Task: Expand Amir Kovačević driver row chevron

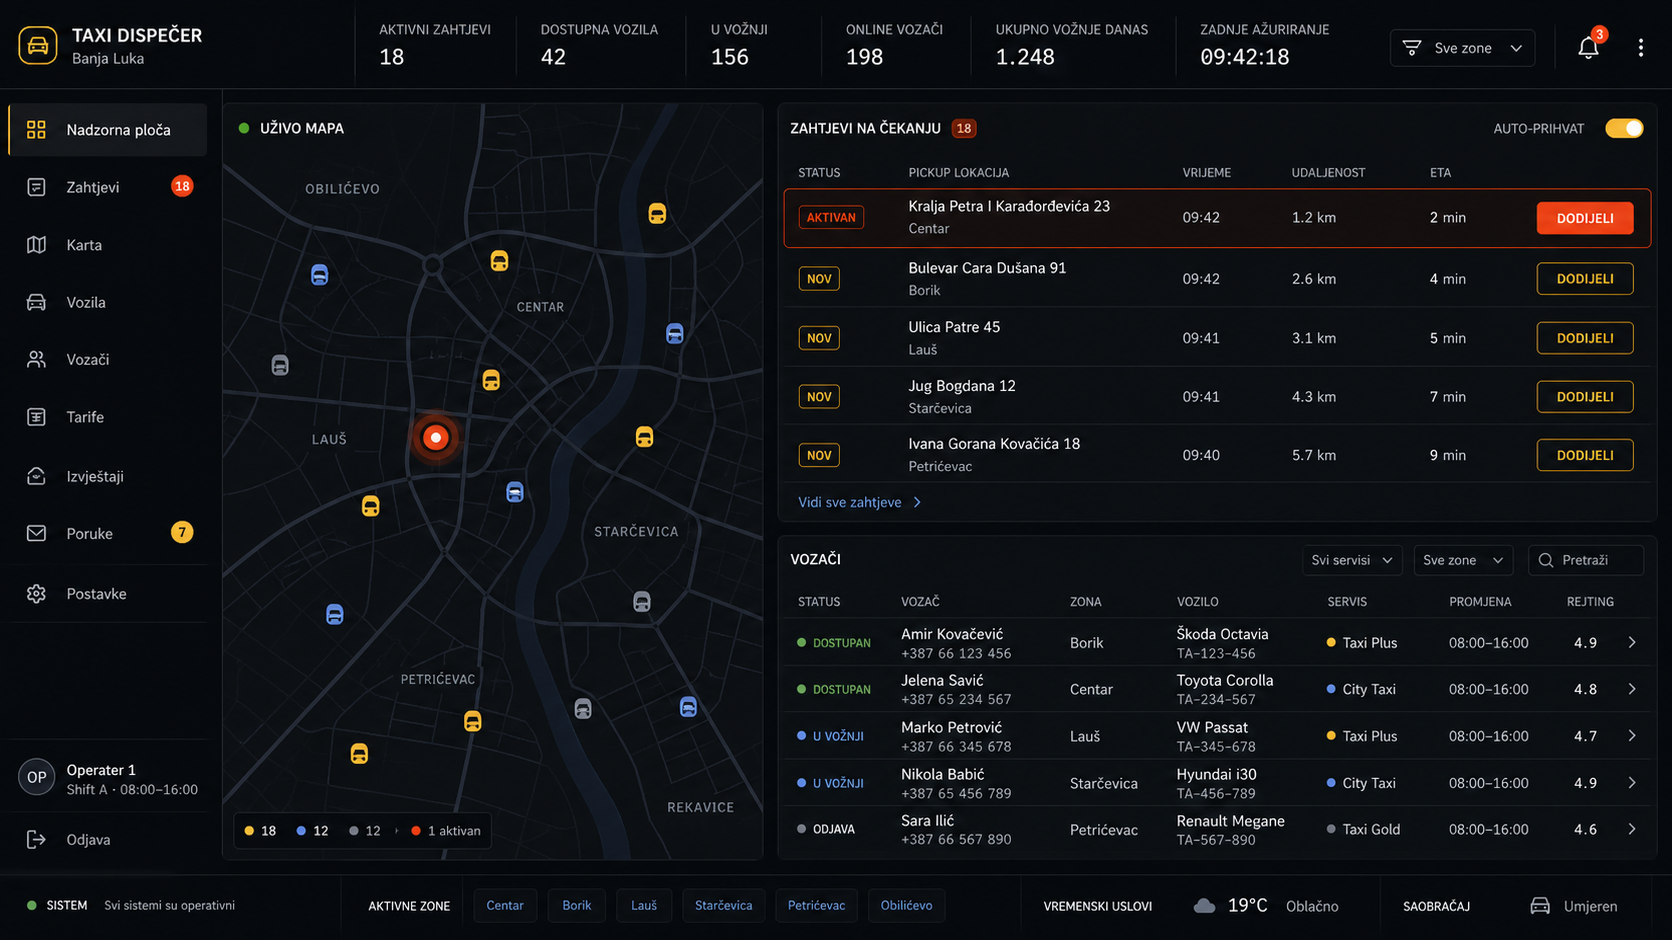Action: 1631,643
